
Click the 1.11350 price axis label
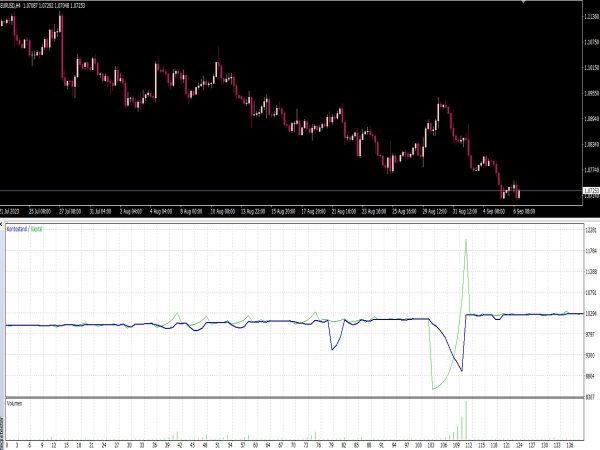[x=592, y=16]
